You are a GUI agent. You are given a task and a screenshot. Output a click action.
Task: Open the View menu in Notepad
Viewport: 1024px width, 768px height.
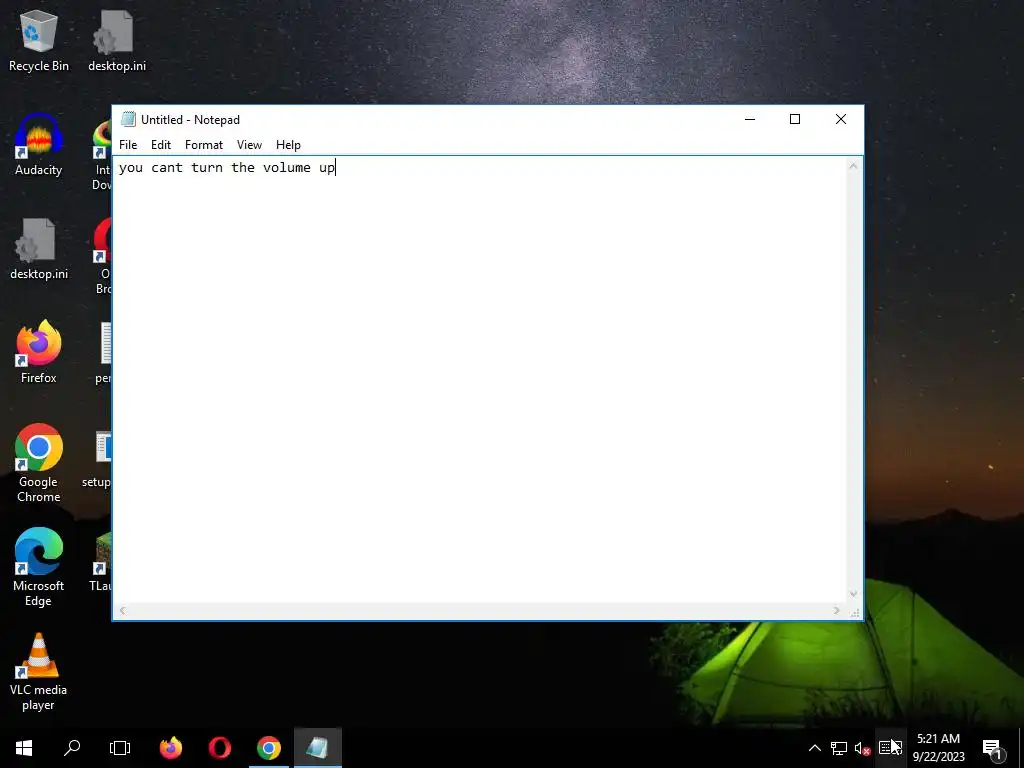pos(249,145)
